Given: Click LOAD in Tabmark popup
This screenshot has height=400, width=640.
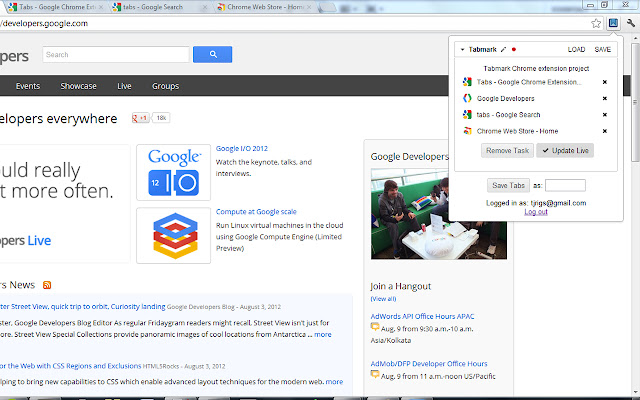Looking at the screenshot, I should [576, 49].
